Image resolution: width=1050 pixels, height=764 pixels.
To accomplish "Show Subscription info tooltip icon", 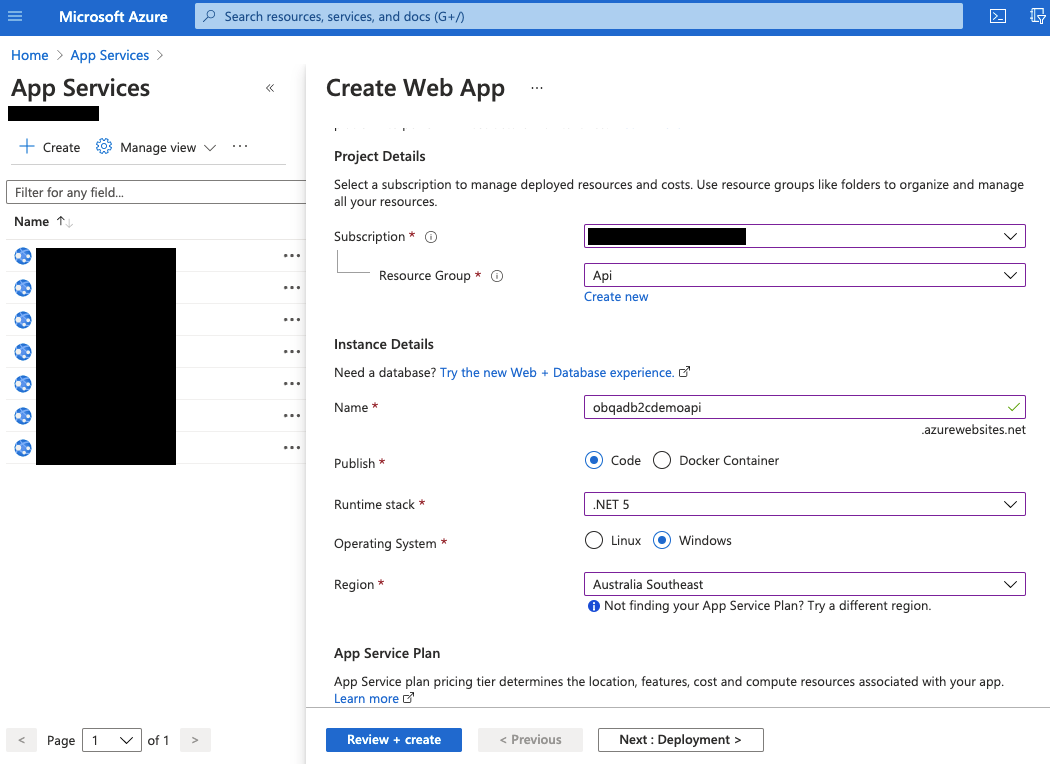I will tap(431, 237).
